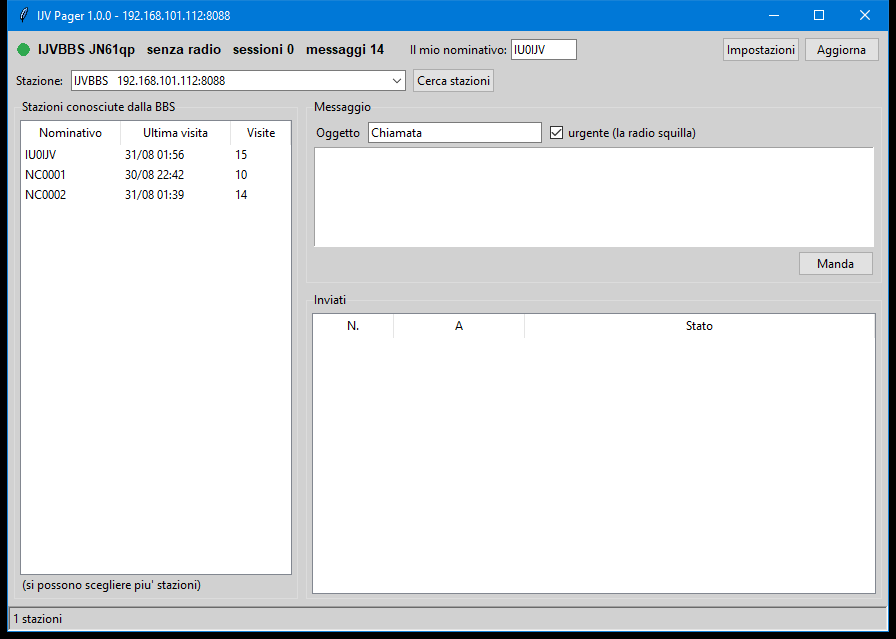Click the 'senza radio' status text
This screenshot has width=896, height=639.
coord(183,50)
